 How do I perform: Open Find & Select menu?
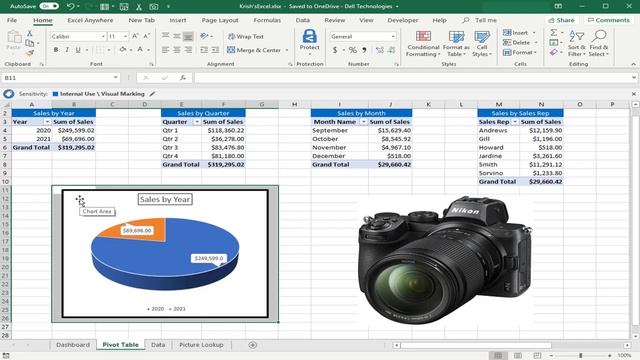[x=599, y=43]
